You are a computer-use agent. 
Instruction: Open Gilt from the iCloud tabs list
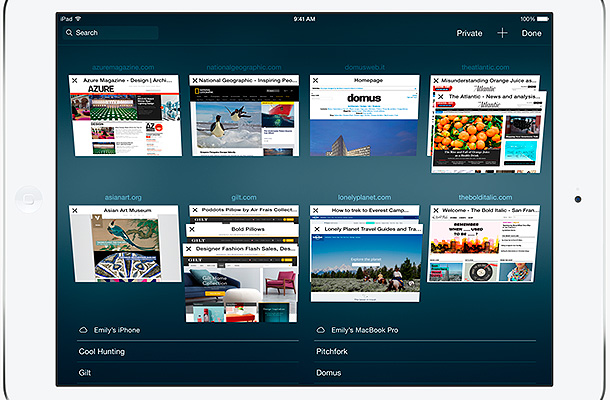coord(86,373)
